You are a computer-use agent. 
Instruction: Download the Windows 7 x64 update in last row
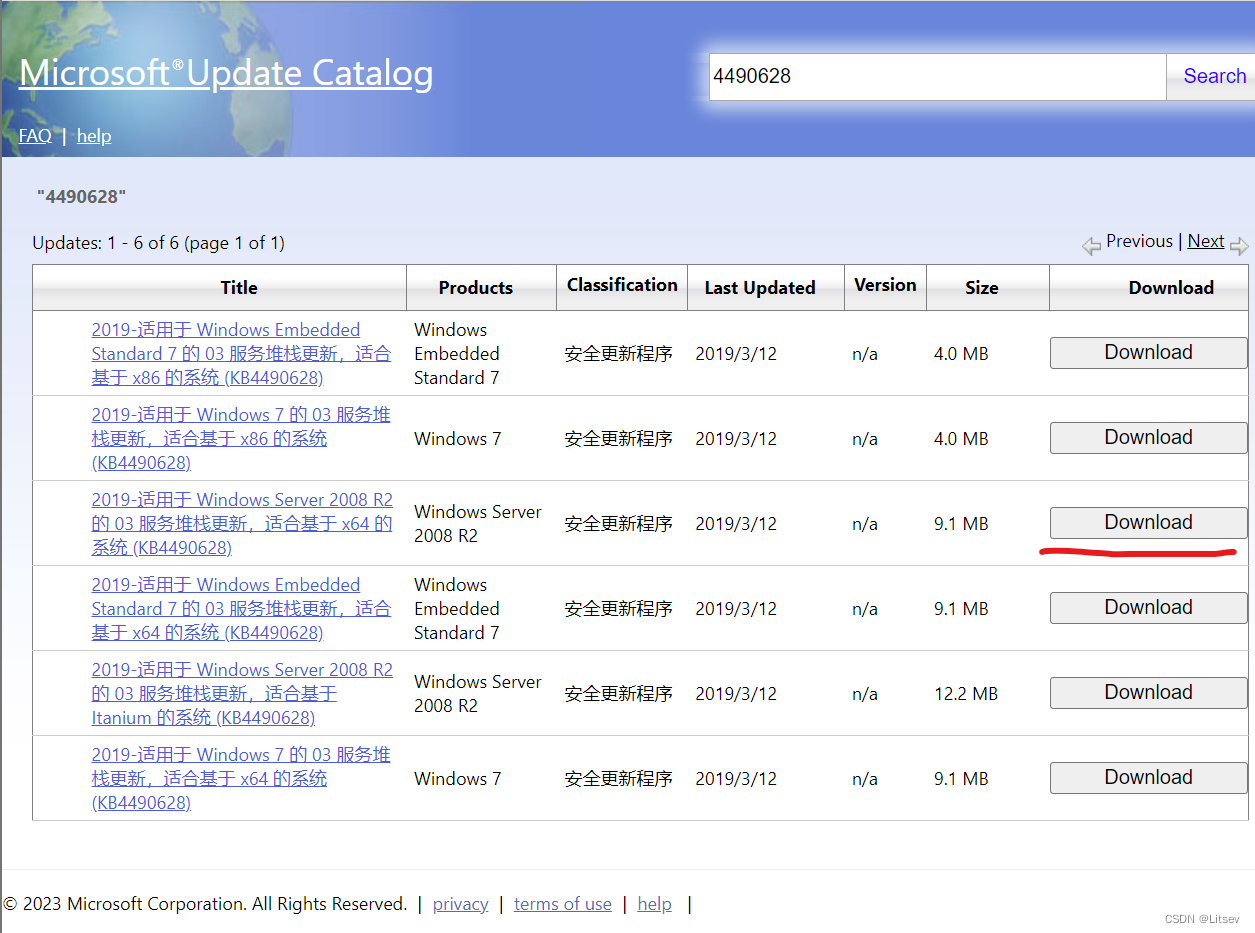(x=1148, y=777)
